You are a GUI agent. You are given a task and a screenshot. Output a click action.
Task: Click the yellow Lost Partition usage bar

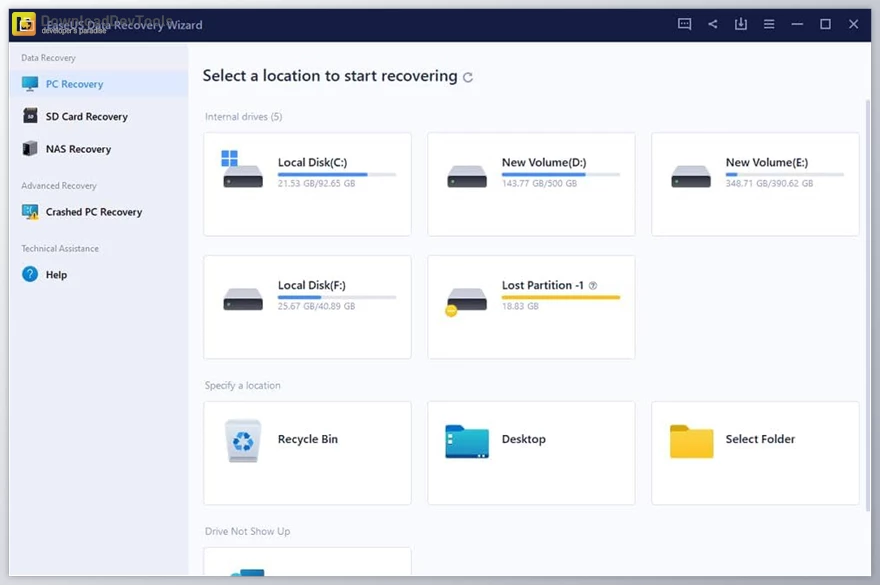coord(561,298)
